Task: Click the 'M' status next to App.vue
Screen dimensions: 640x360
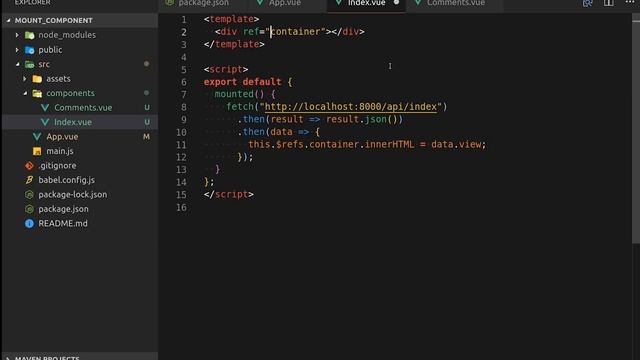Action: click(146, 137)
